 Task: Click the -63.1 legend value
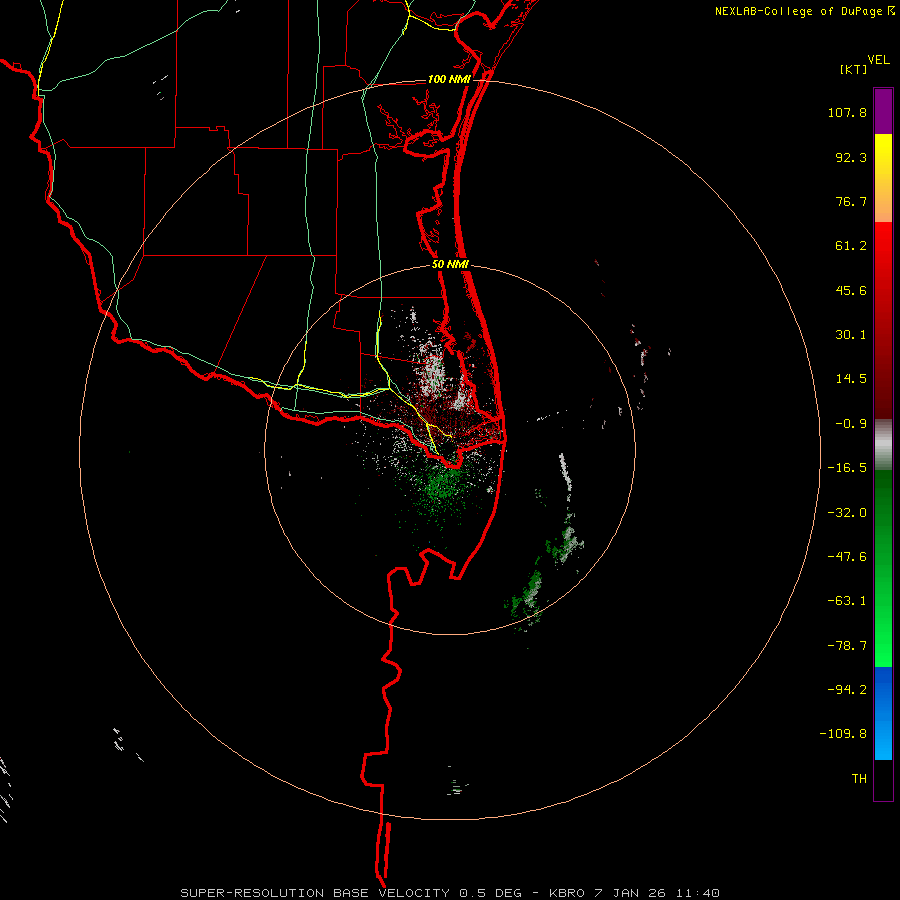pyautogui.click(x=847, y=601)
